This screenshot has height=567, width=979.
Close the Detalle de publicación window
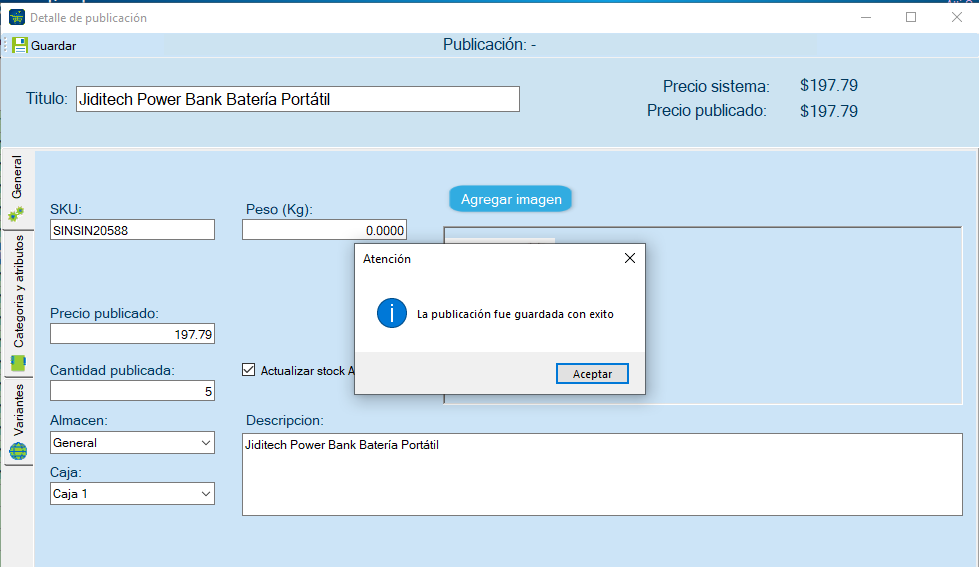(957, 17)
